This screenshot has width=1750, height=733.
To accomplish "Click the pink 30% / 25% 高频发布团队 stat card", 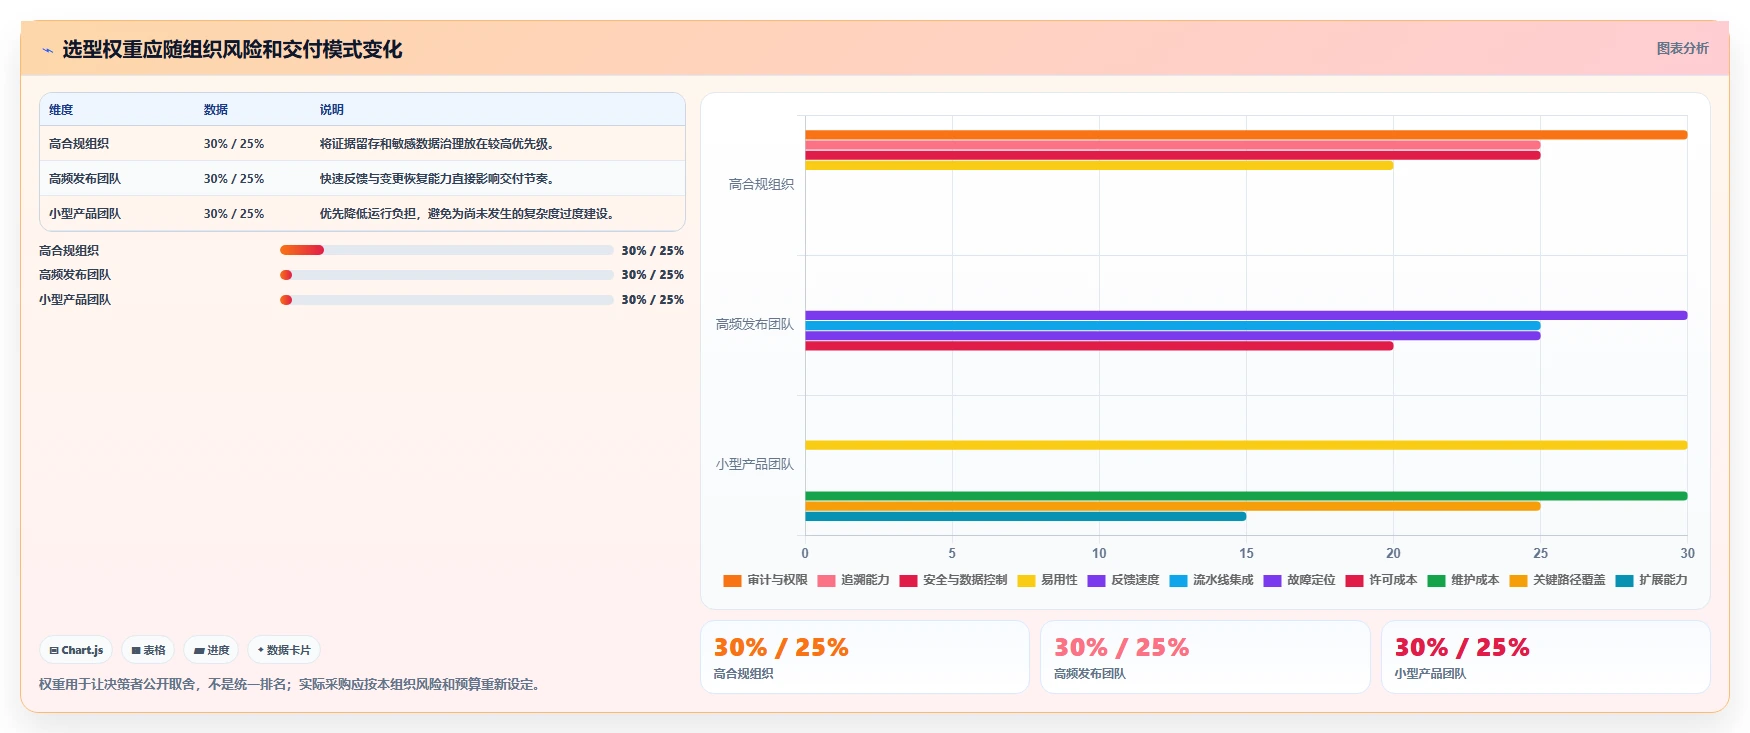I will (x=1205, y=657).
